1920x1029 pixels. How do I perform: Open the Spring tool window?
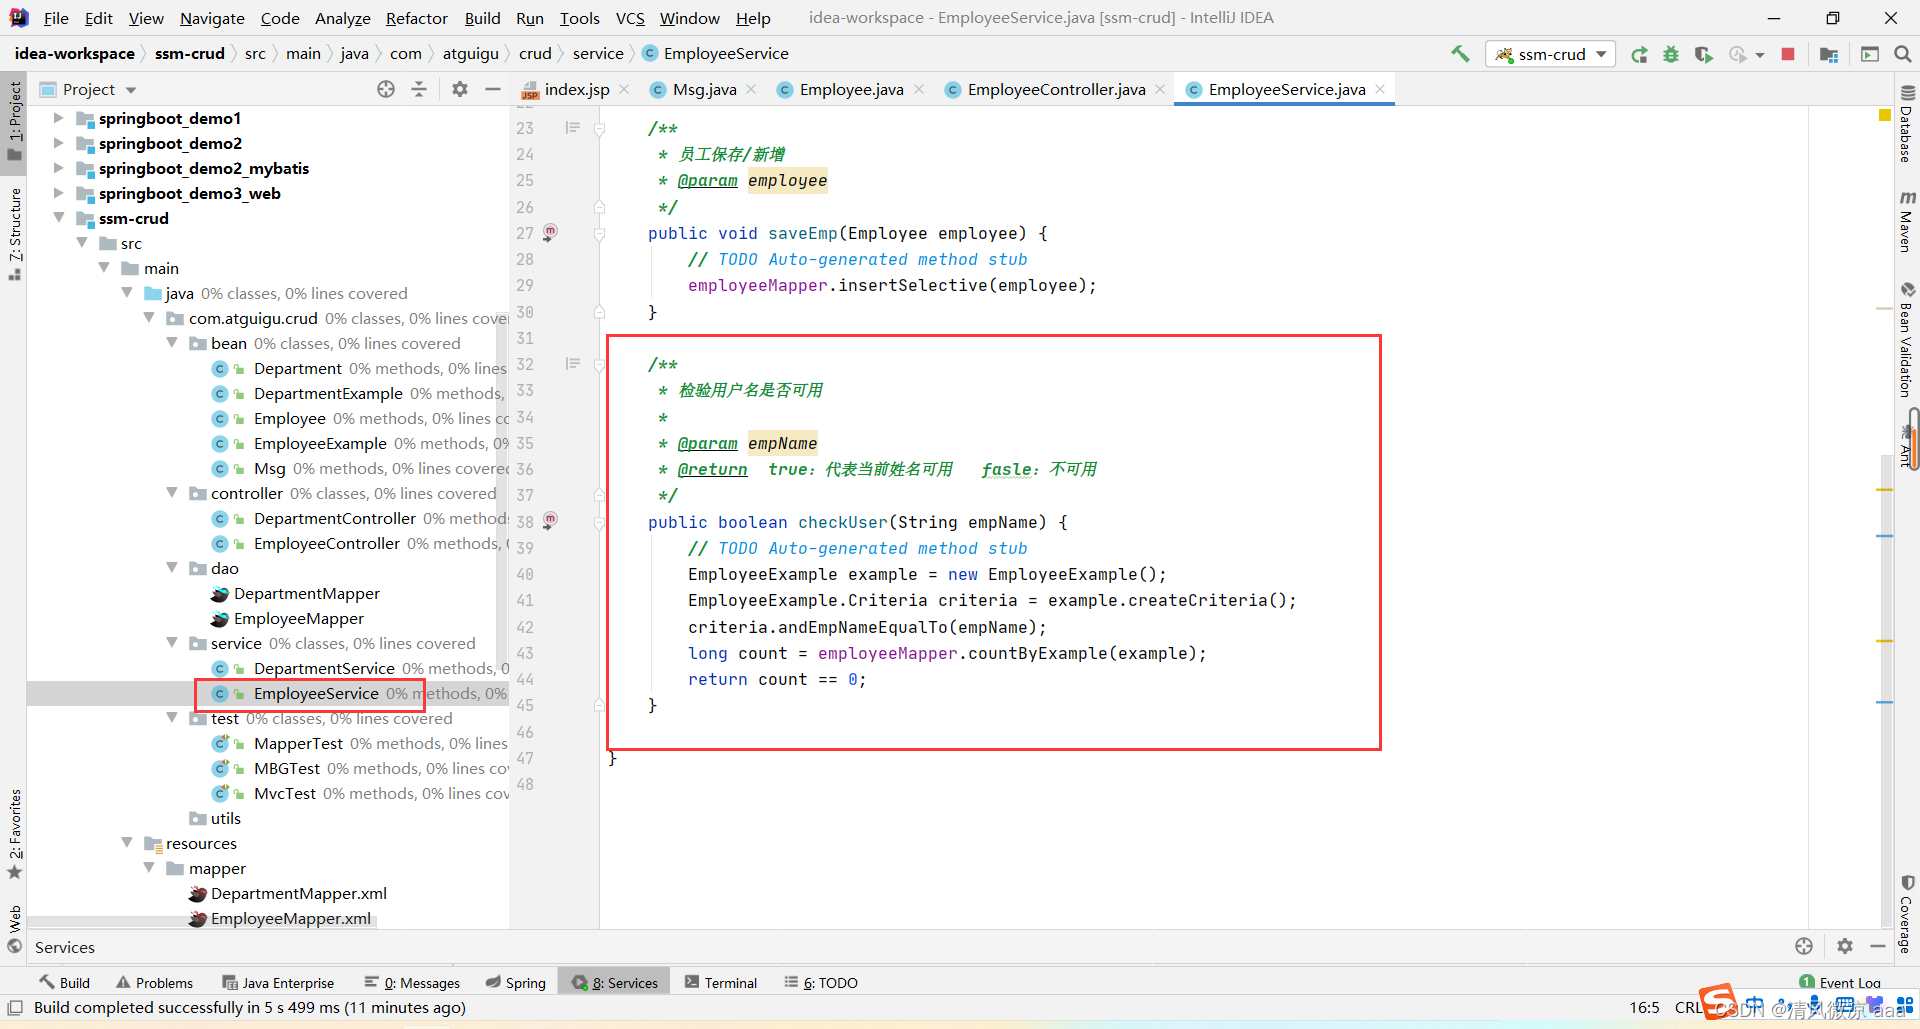click(x=516, y=982)
